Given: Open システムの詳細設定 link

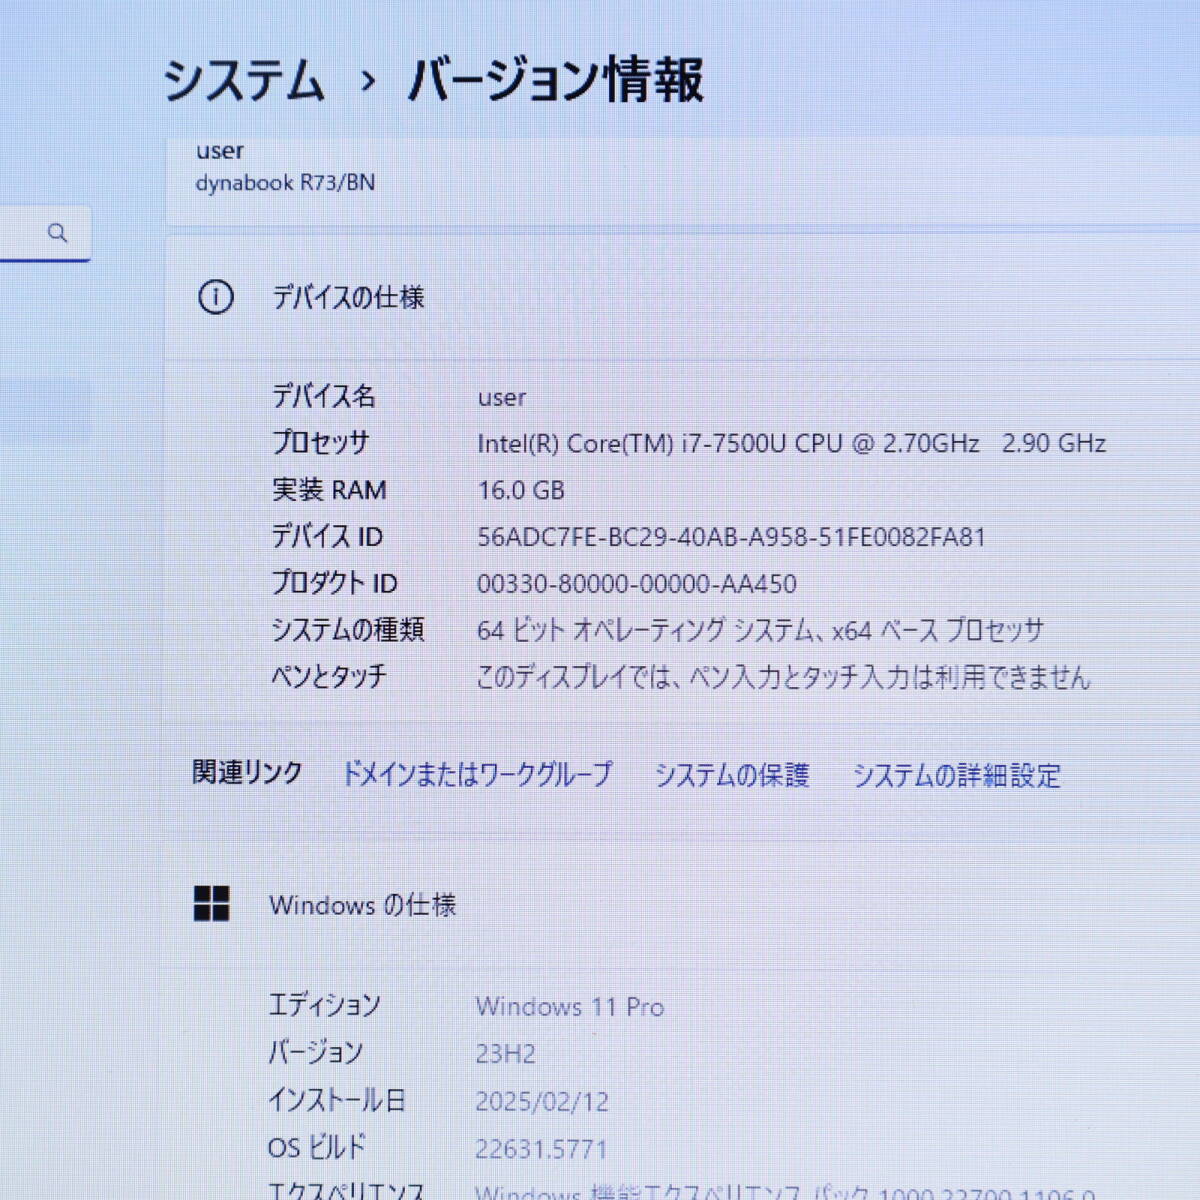Looking at the screenshot, I should pyautogui.click(x=957, y=775).
